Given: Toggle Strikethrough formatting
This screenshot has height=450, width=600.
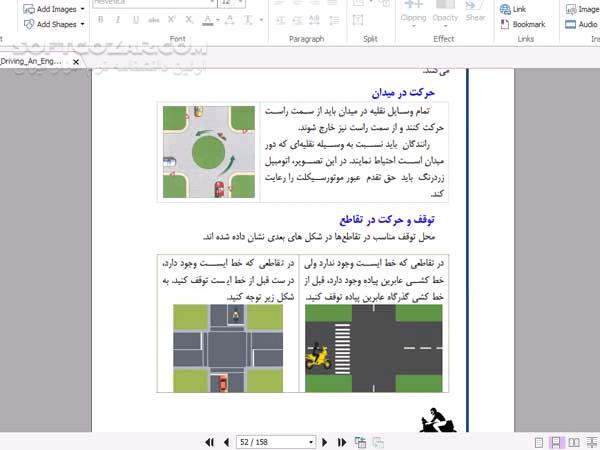Looking at the screenshot, I should pos(154,20).
